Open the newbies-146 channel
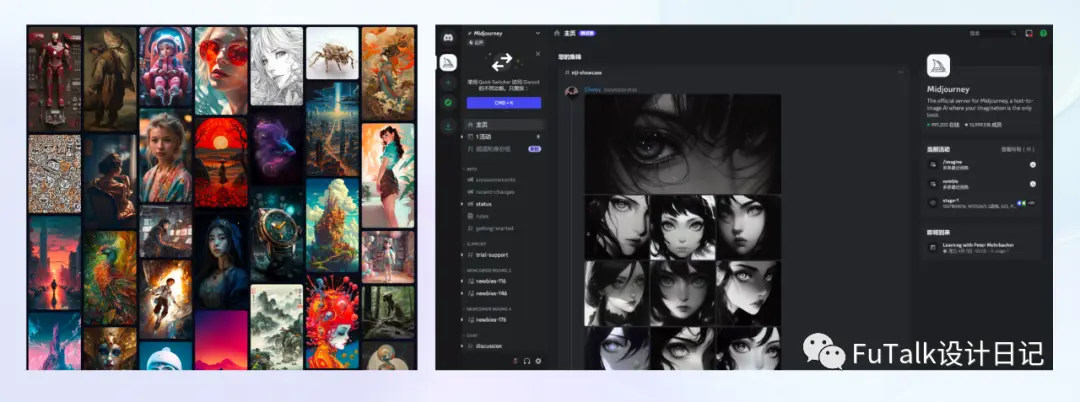 tap(491, 293)
